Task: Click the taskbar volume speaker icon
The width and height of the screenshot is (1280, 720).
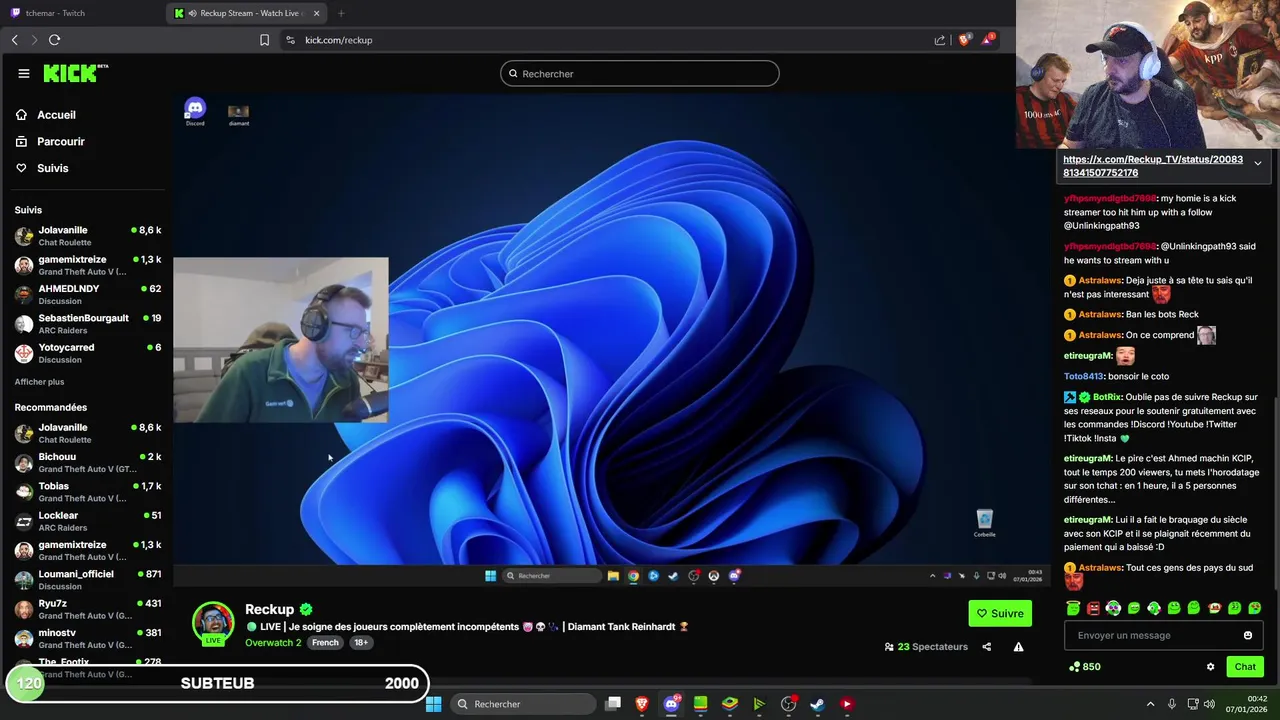Action: 1209,704
